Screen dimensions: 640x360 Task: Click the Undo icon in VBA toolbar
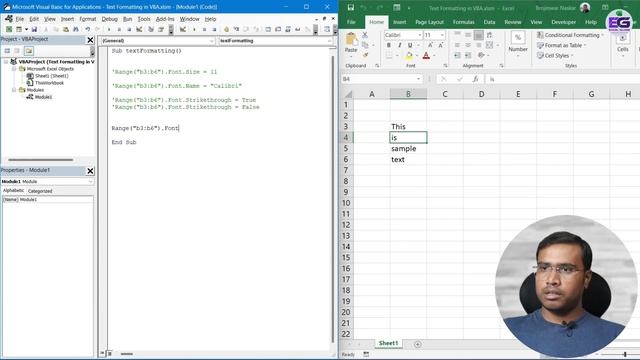click(87, 29)
